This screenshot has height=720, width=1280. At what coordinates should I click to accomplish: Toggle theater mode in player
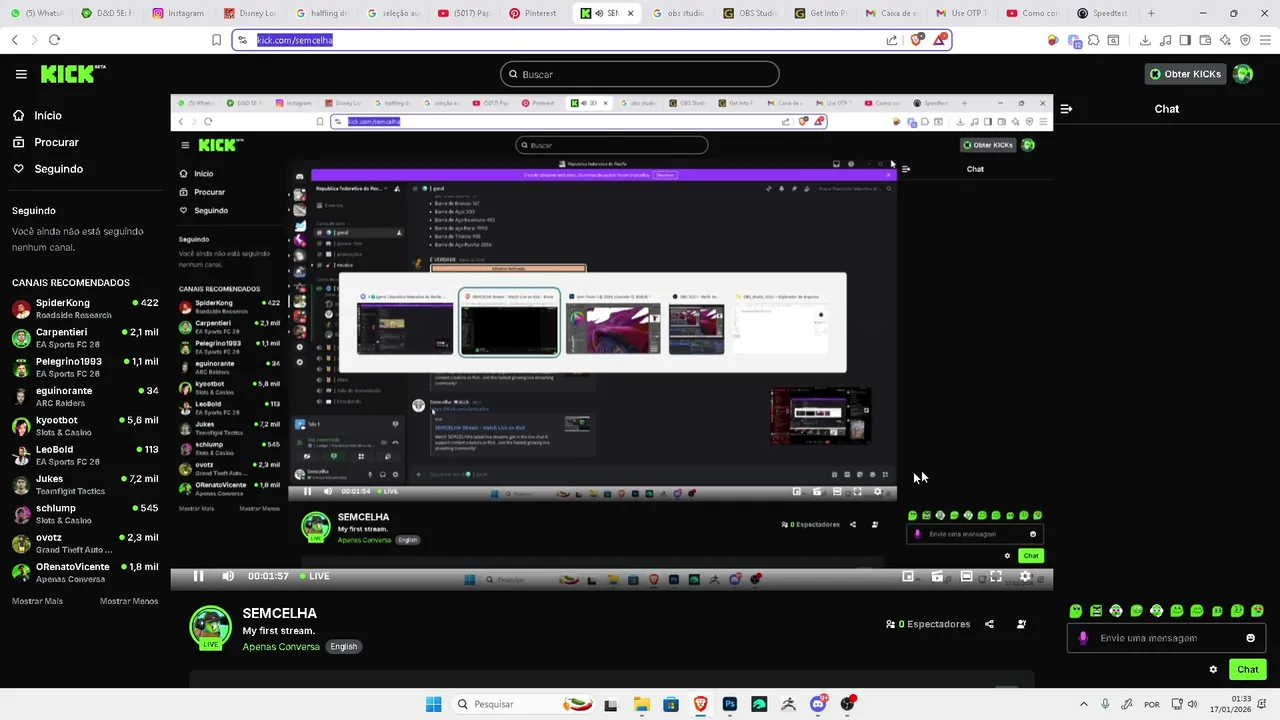[966, 576]
